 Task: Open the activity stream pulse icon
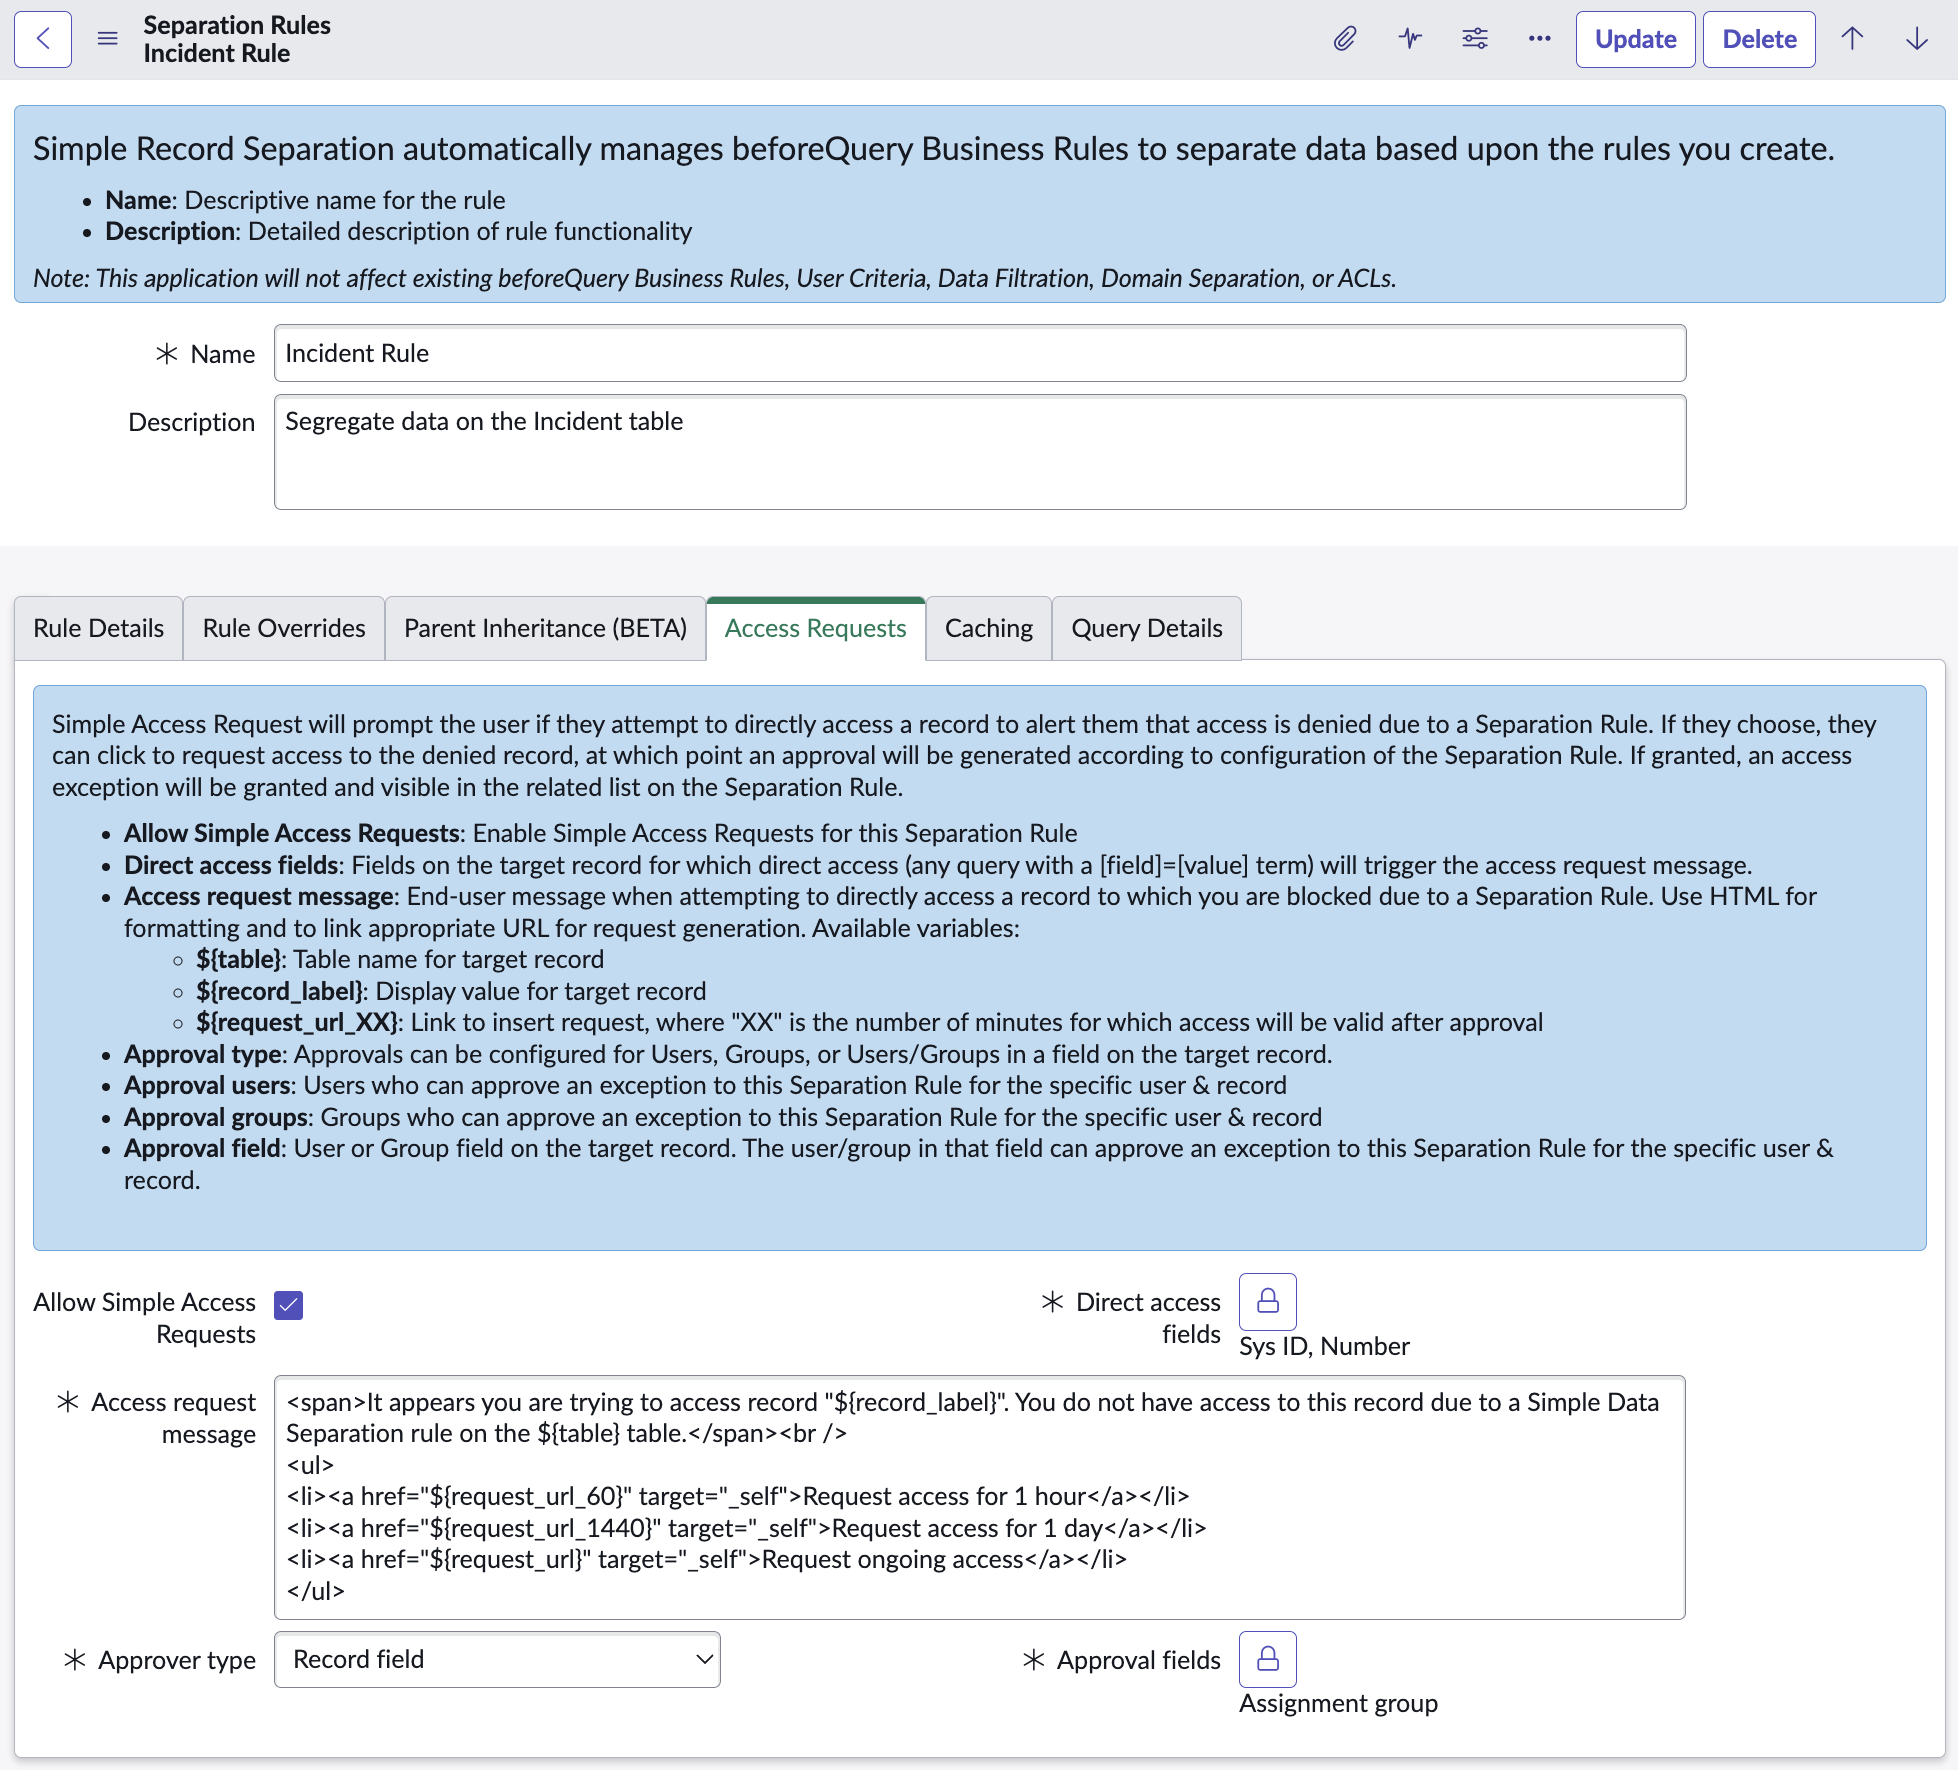(x=1410, y=39)
